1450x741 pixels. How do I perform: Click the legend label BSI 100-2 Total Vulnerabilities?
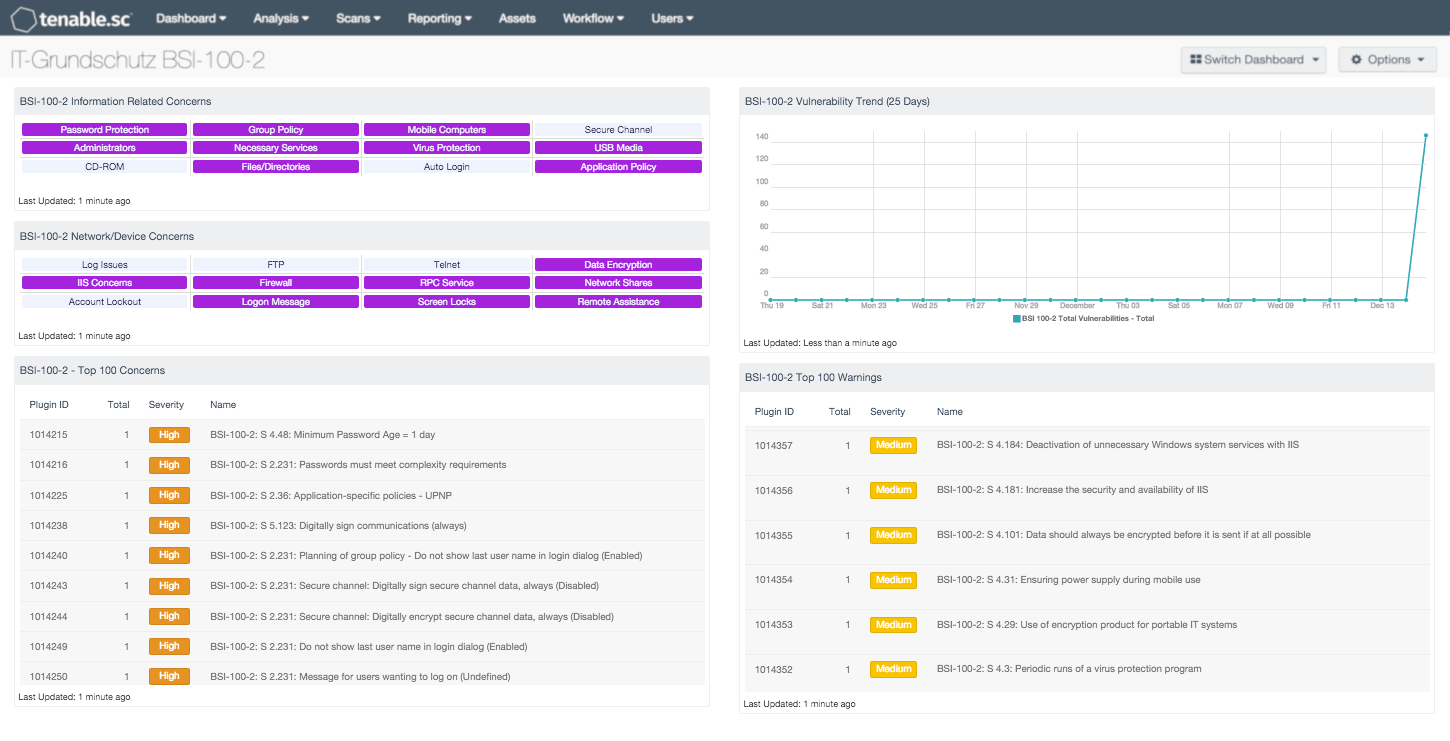[x=1088, y=319]
